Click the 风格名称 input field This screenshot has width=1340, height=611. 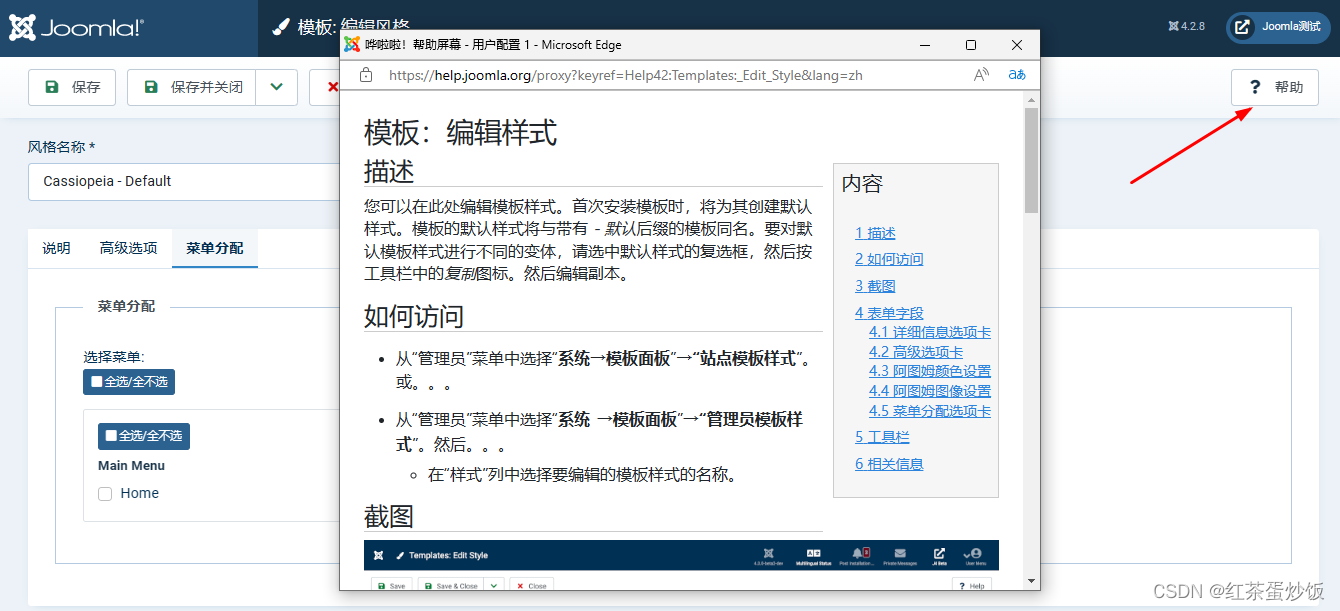click(184, 181)
